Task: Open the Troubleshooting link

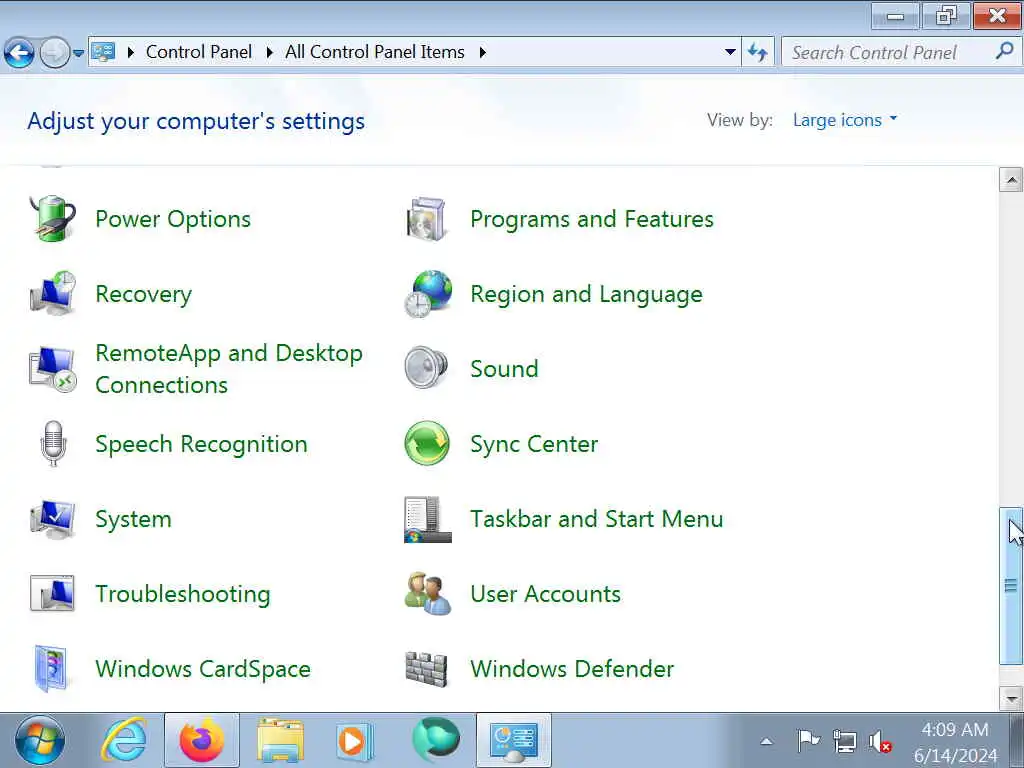Action: tap(183, 594)
